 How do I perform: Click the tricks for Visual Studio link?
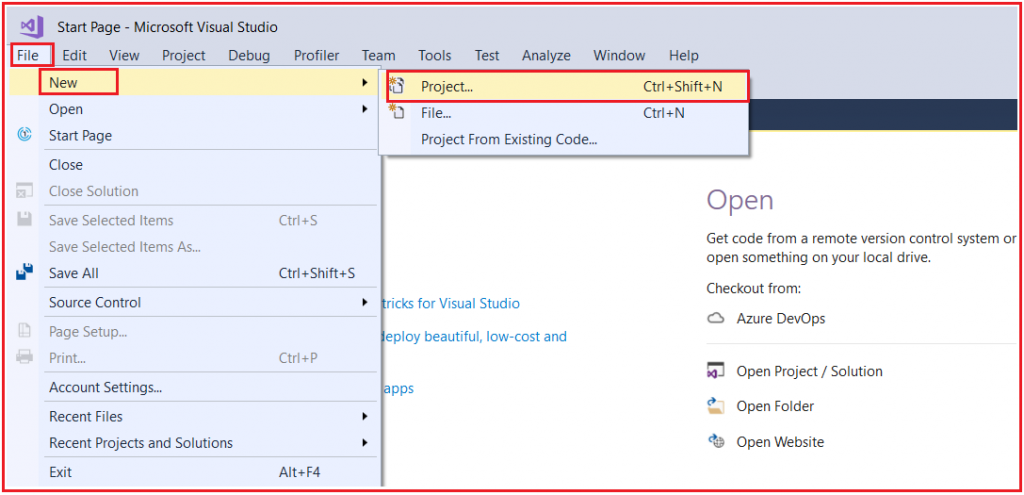[x=451, y=303]
